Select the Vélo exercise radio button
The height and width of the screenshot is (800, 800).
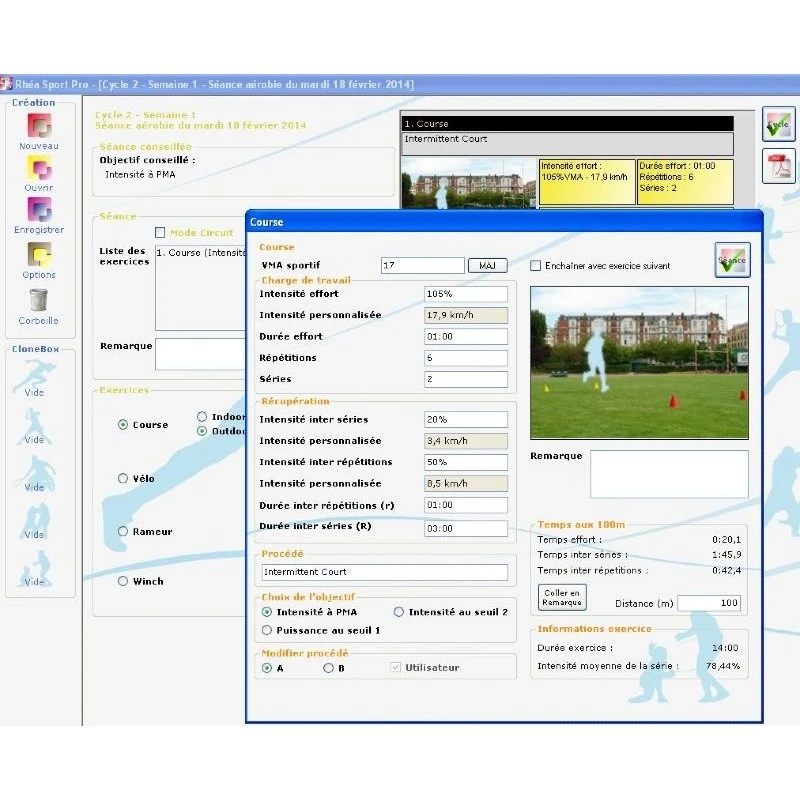tap(123, 479)
